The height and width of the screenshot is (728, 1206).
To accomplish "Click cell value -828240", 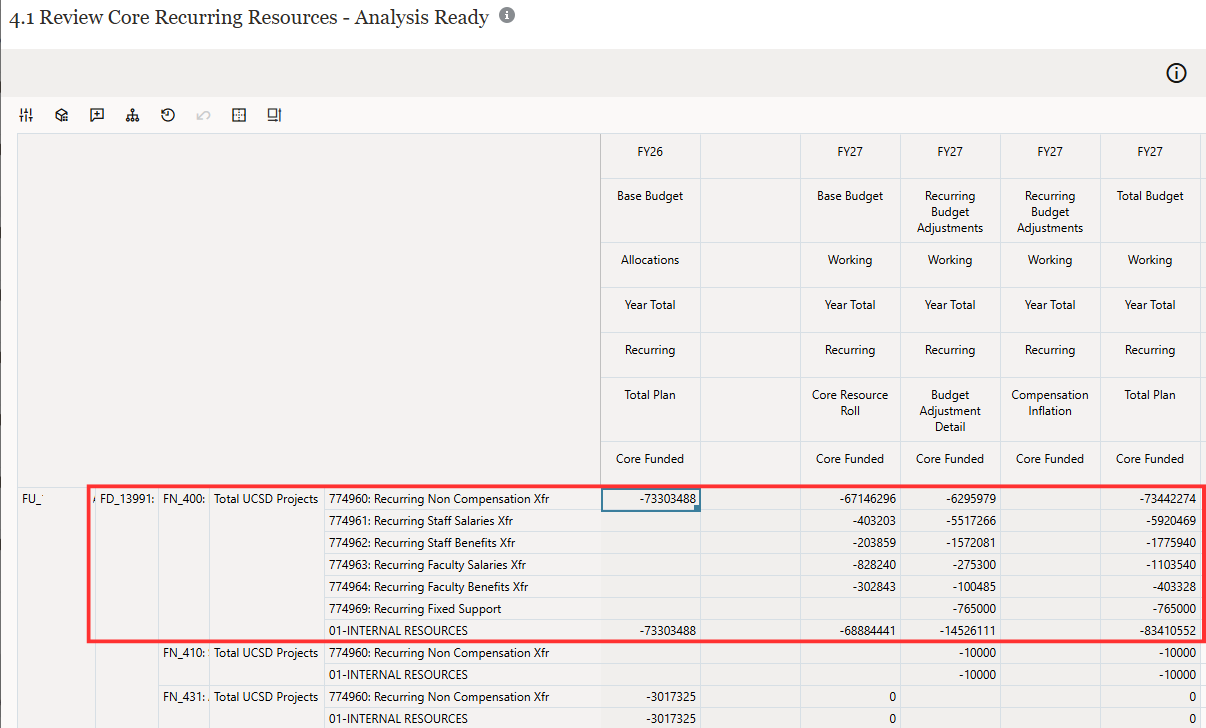I will click(x=850, y=565).
